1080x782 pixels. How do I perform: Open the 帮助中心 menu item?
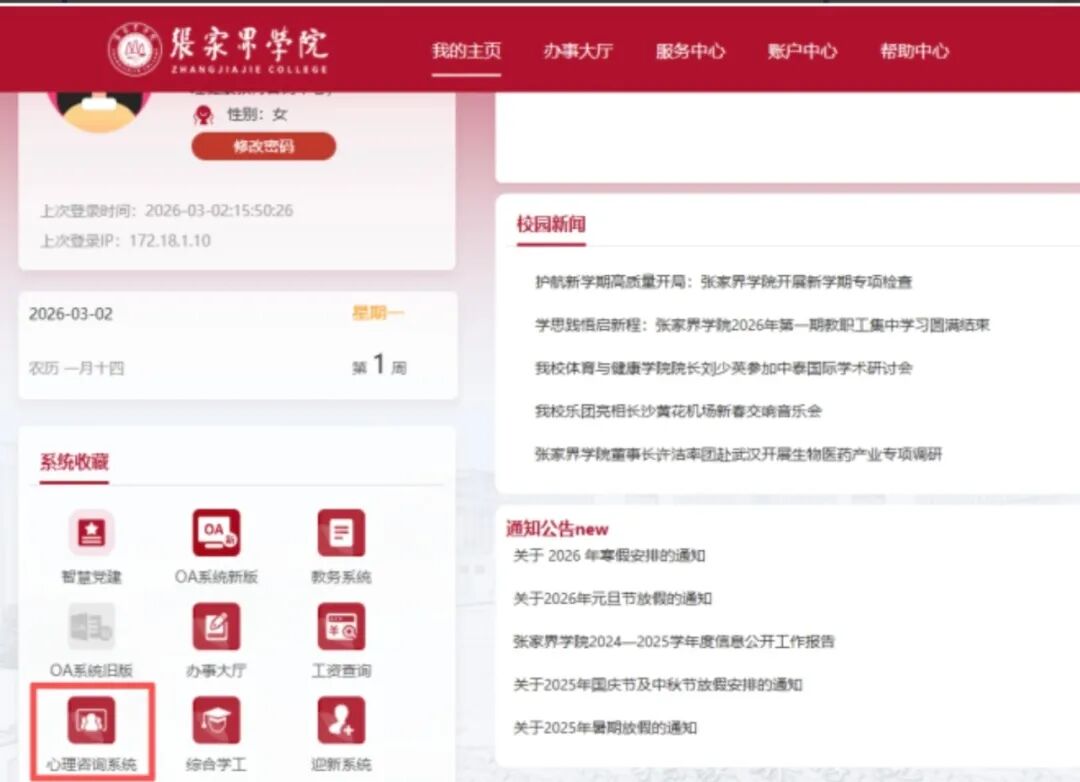(x=914, y=49)
